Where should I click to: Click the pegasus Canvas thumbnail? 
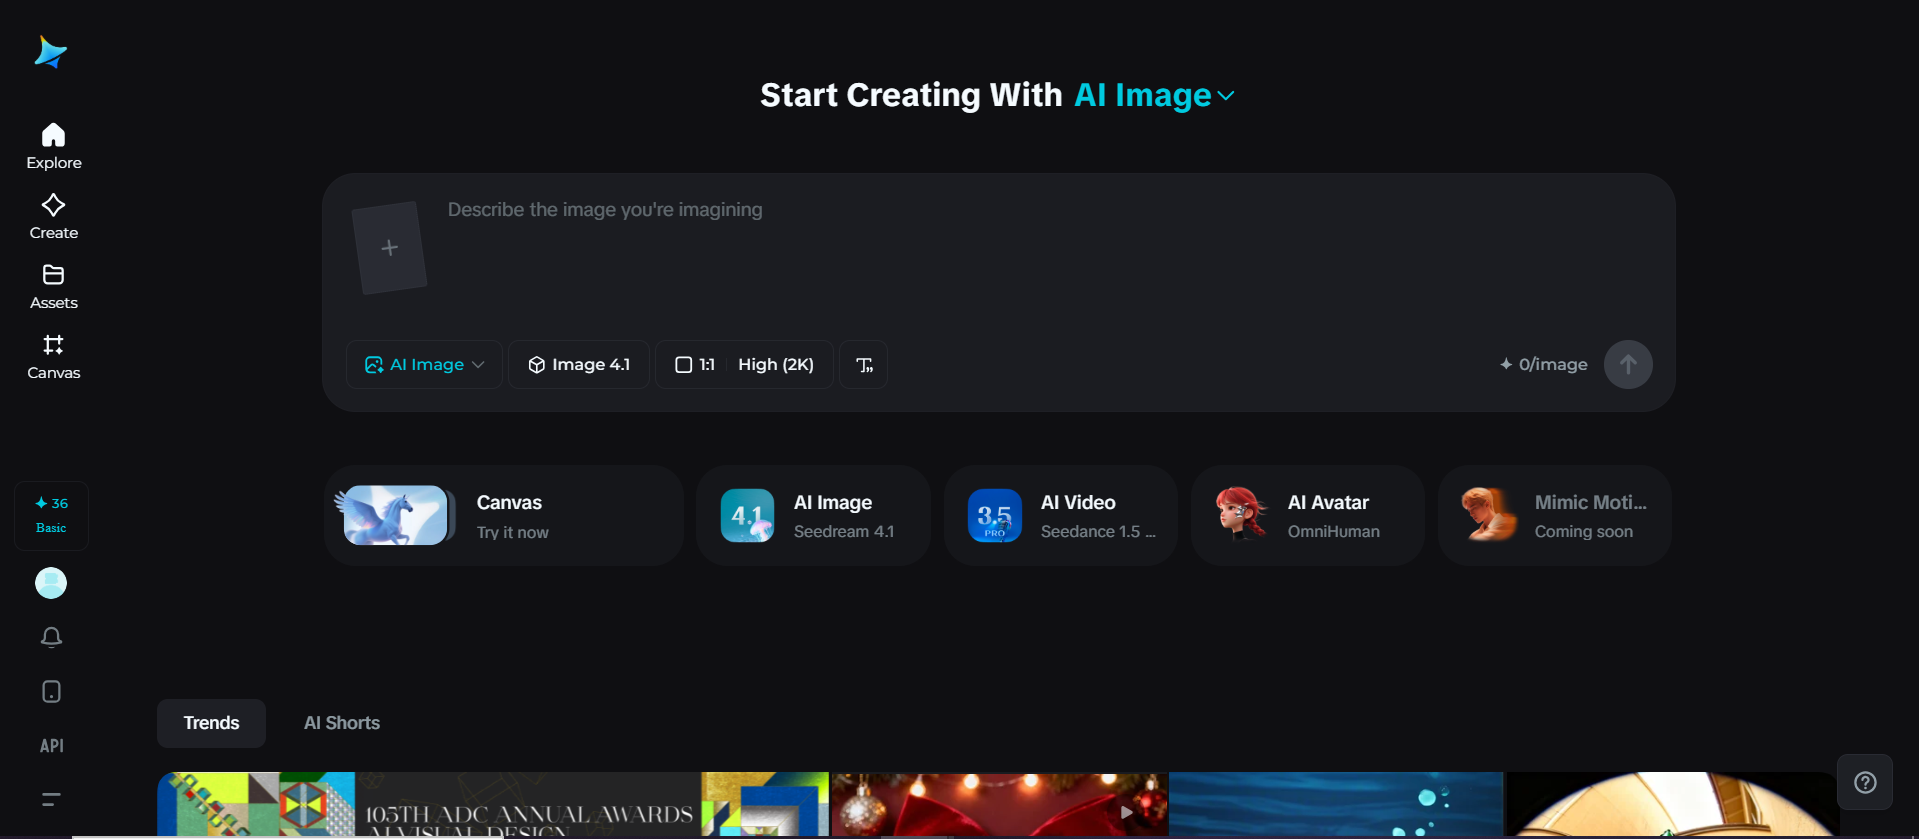[x=395, y=515]
